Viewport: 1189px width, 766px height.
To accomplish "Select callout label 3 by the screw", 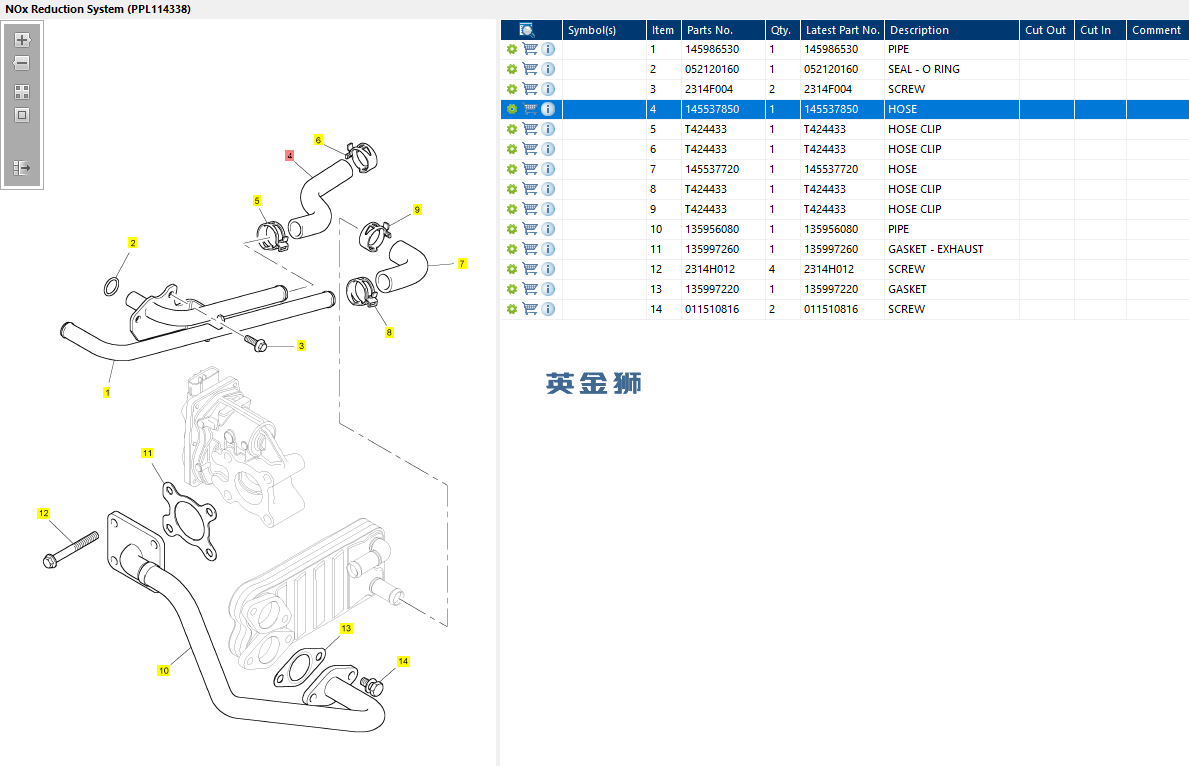I will coord(301,346).
